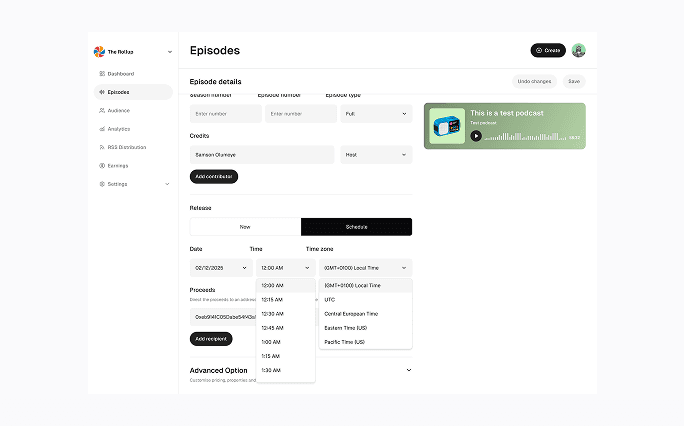
Task: Open the Episodes section
Action: 133,92
